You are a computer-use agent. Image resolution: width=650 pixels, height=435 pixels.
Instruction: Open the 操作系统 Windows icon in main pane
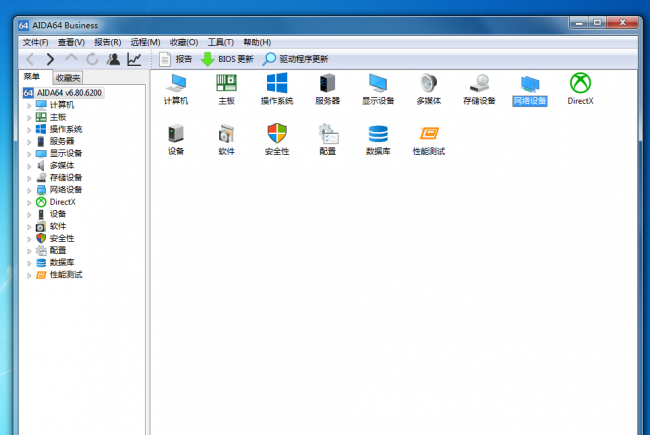point(277,89)
